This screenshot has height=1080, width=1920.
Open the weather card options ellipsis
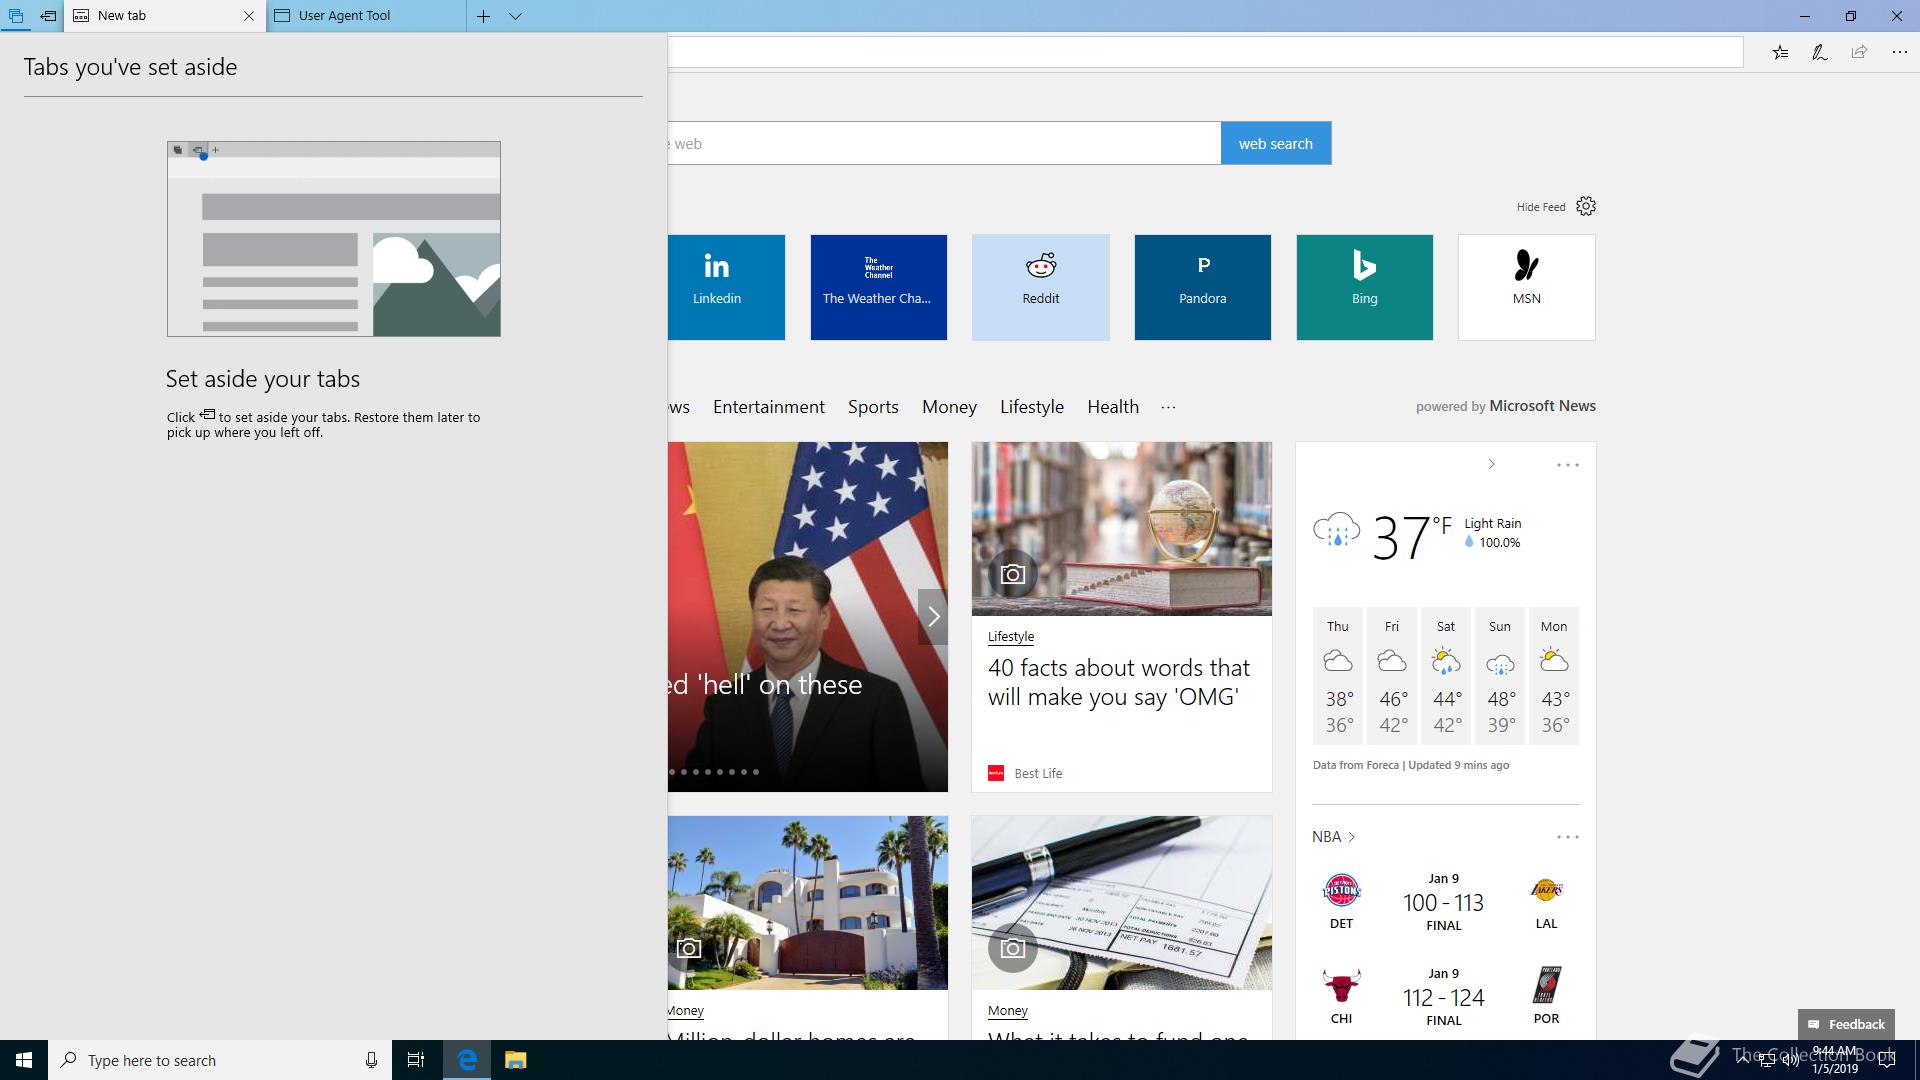pos(1567,465)
